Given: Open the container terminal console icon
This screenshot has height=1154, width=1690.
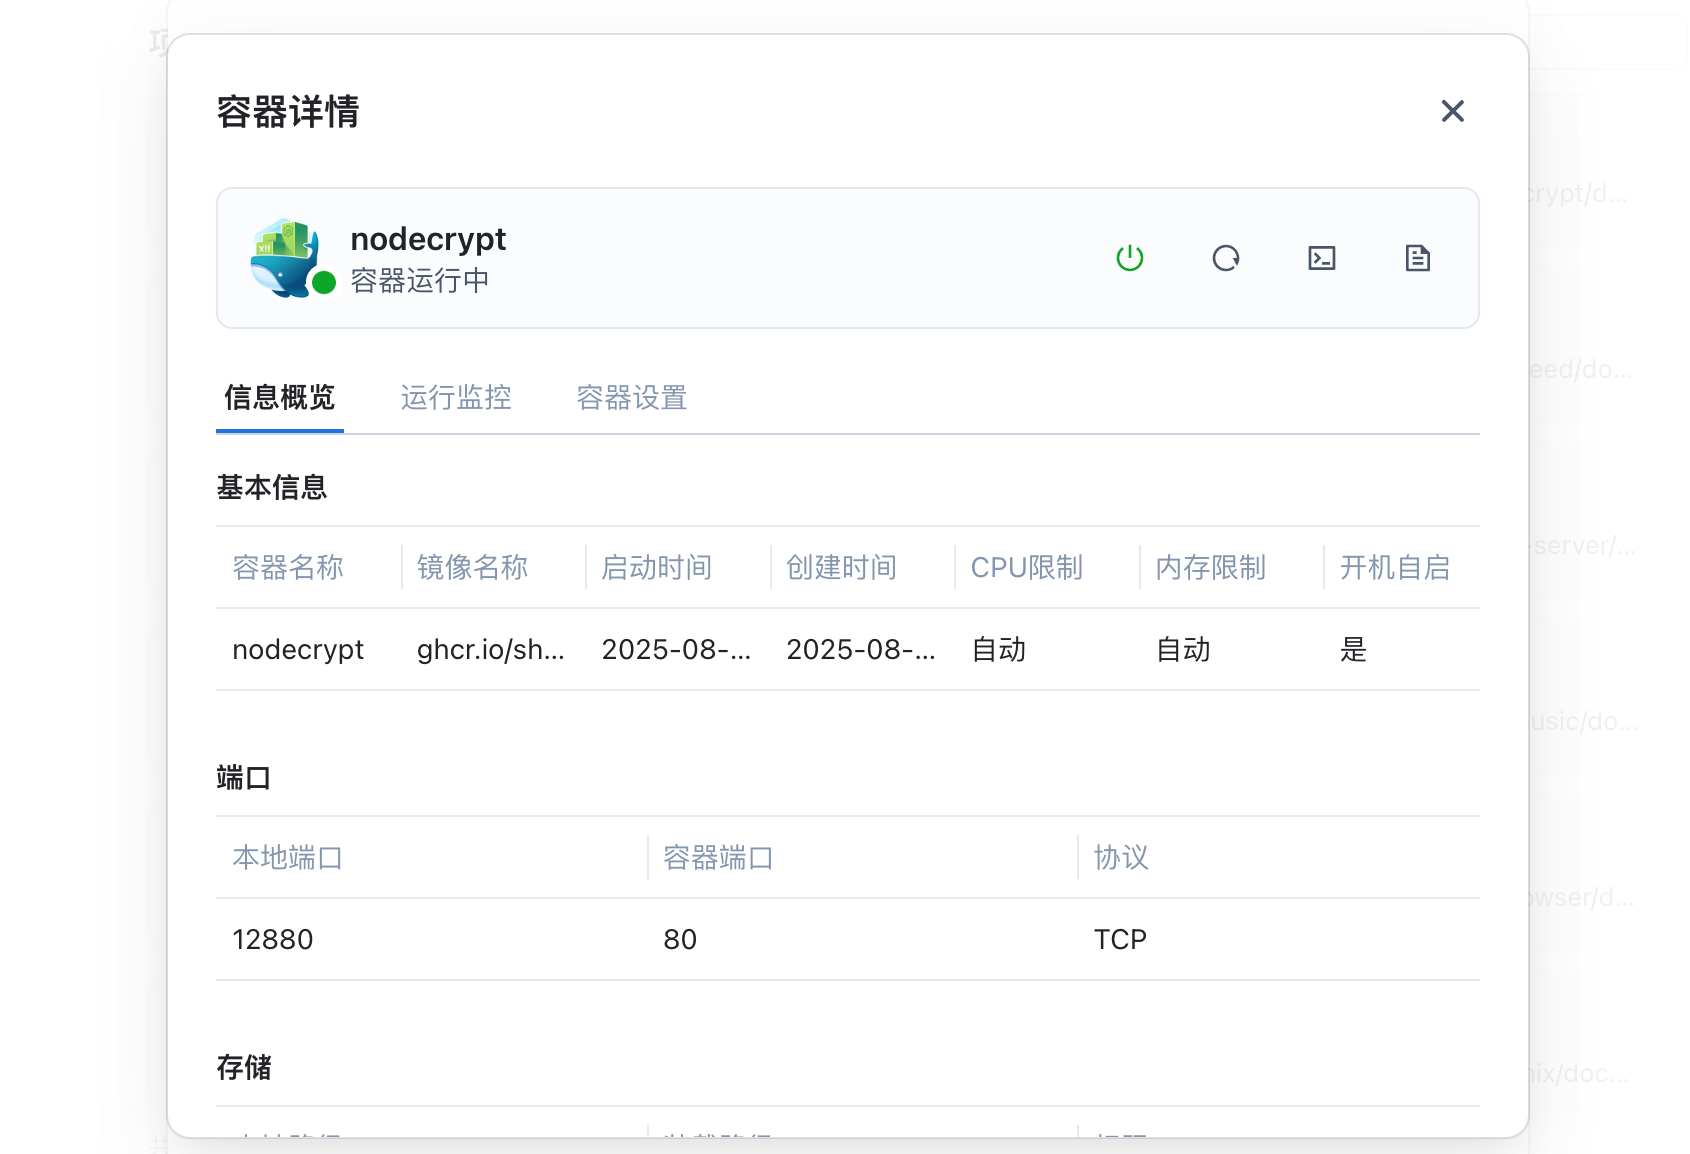Looking at the screenshot, I should click(x=1321, y=258).
